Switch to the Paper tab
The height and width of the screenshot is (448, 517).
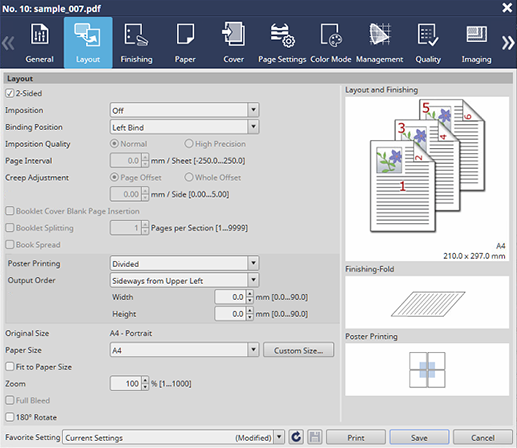tap(185, 43)
